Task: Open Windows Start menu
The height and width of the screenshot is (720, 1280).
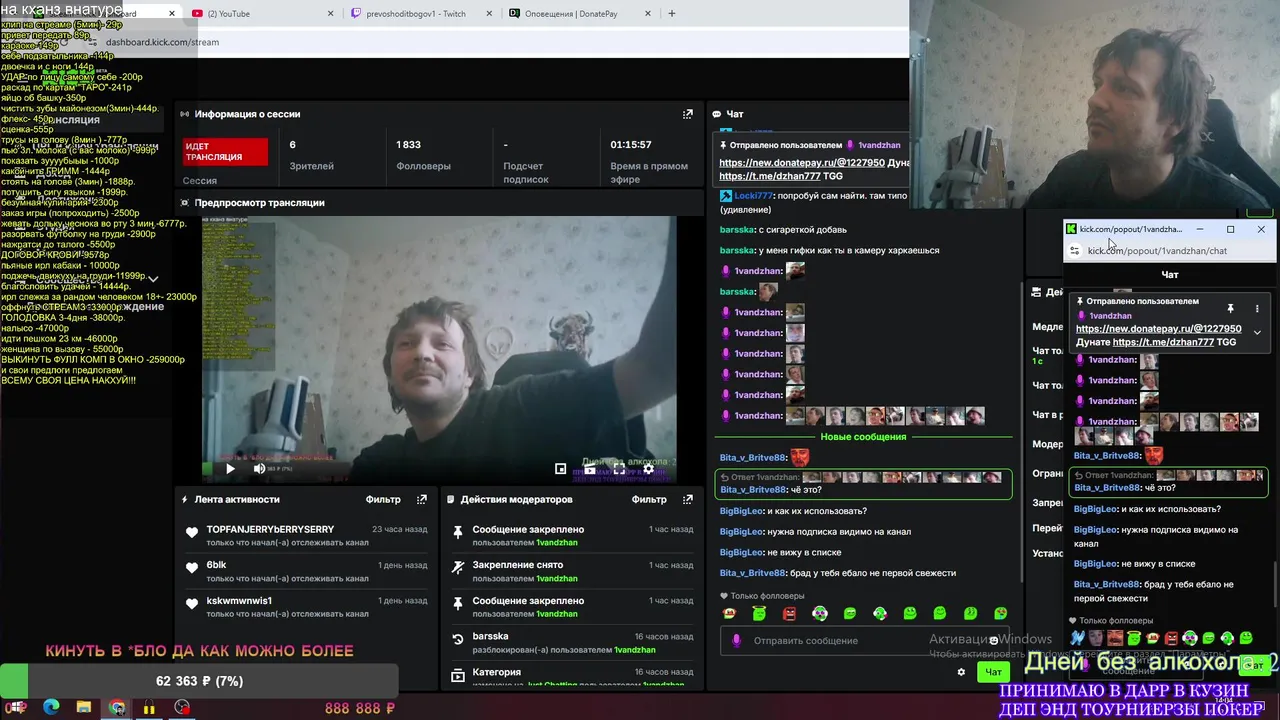Action: [17, 708]
